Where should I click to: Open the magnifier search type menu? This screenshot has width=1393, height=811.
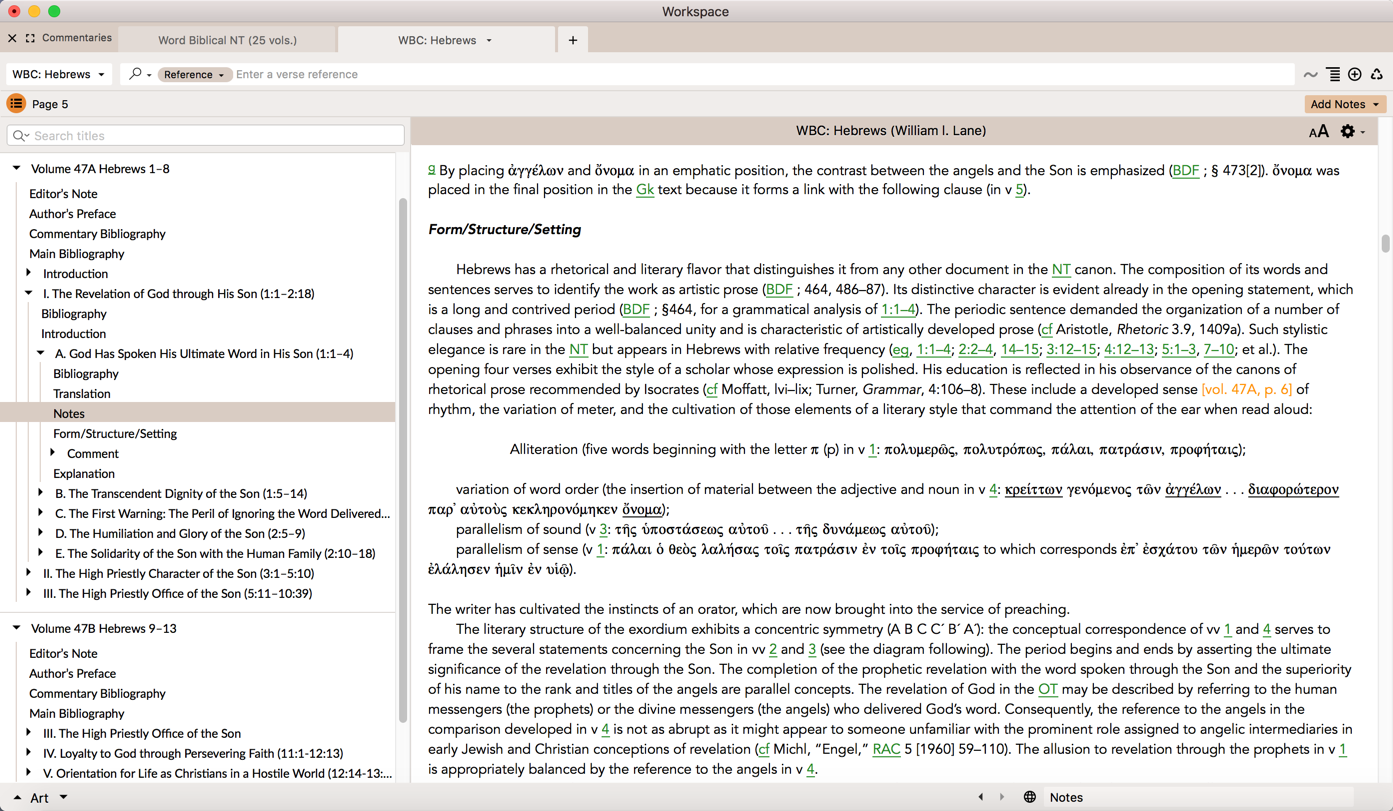coord(139,74)
